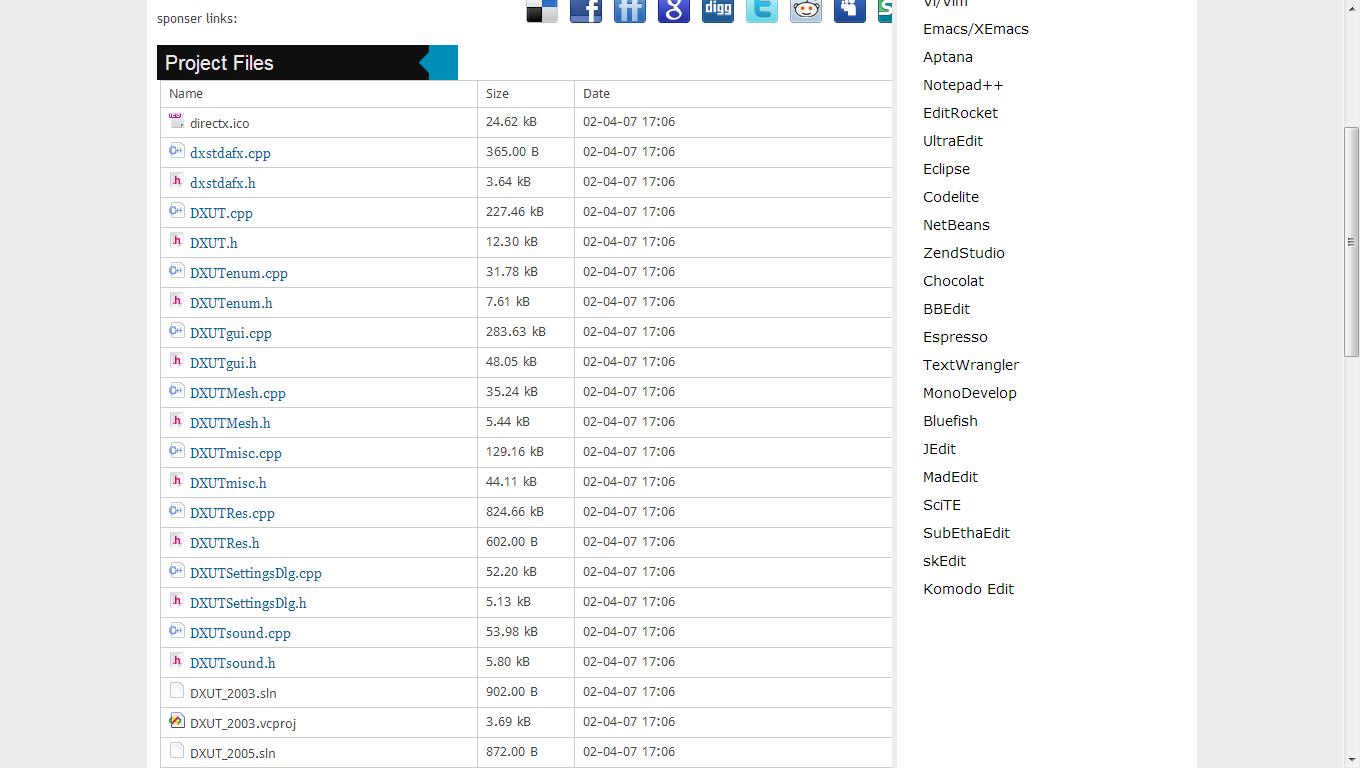Open DXUTSettingsDlg.cpp file link

[255, 573]
